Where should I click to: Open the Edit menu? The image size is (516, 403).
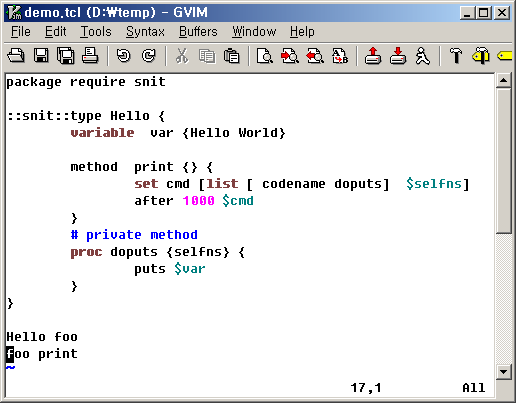tap(56, 32)
